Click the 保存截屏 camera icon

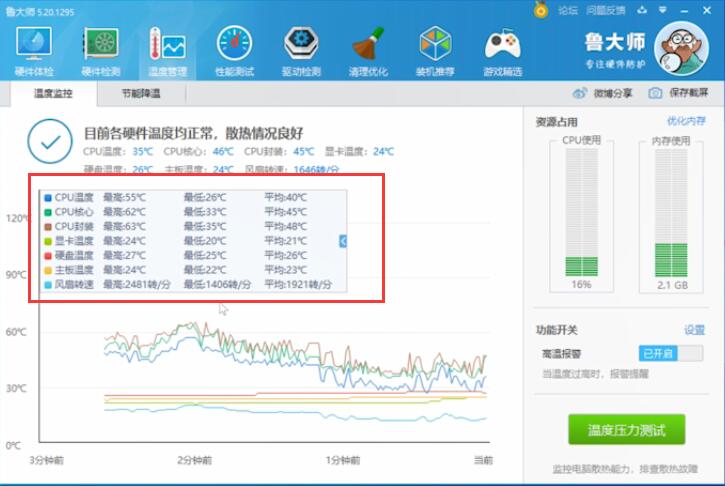(655, 93)
